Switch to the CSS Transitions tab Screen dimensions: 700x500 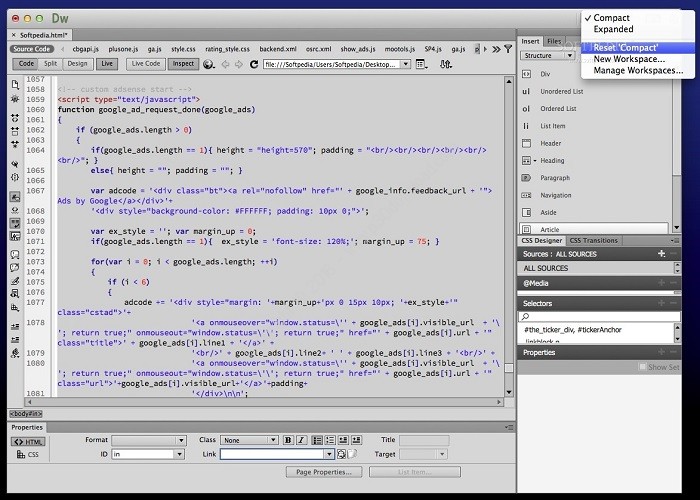click(x=595, y=241)
